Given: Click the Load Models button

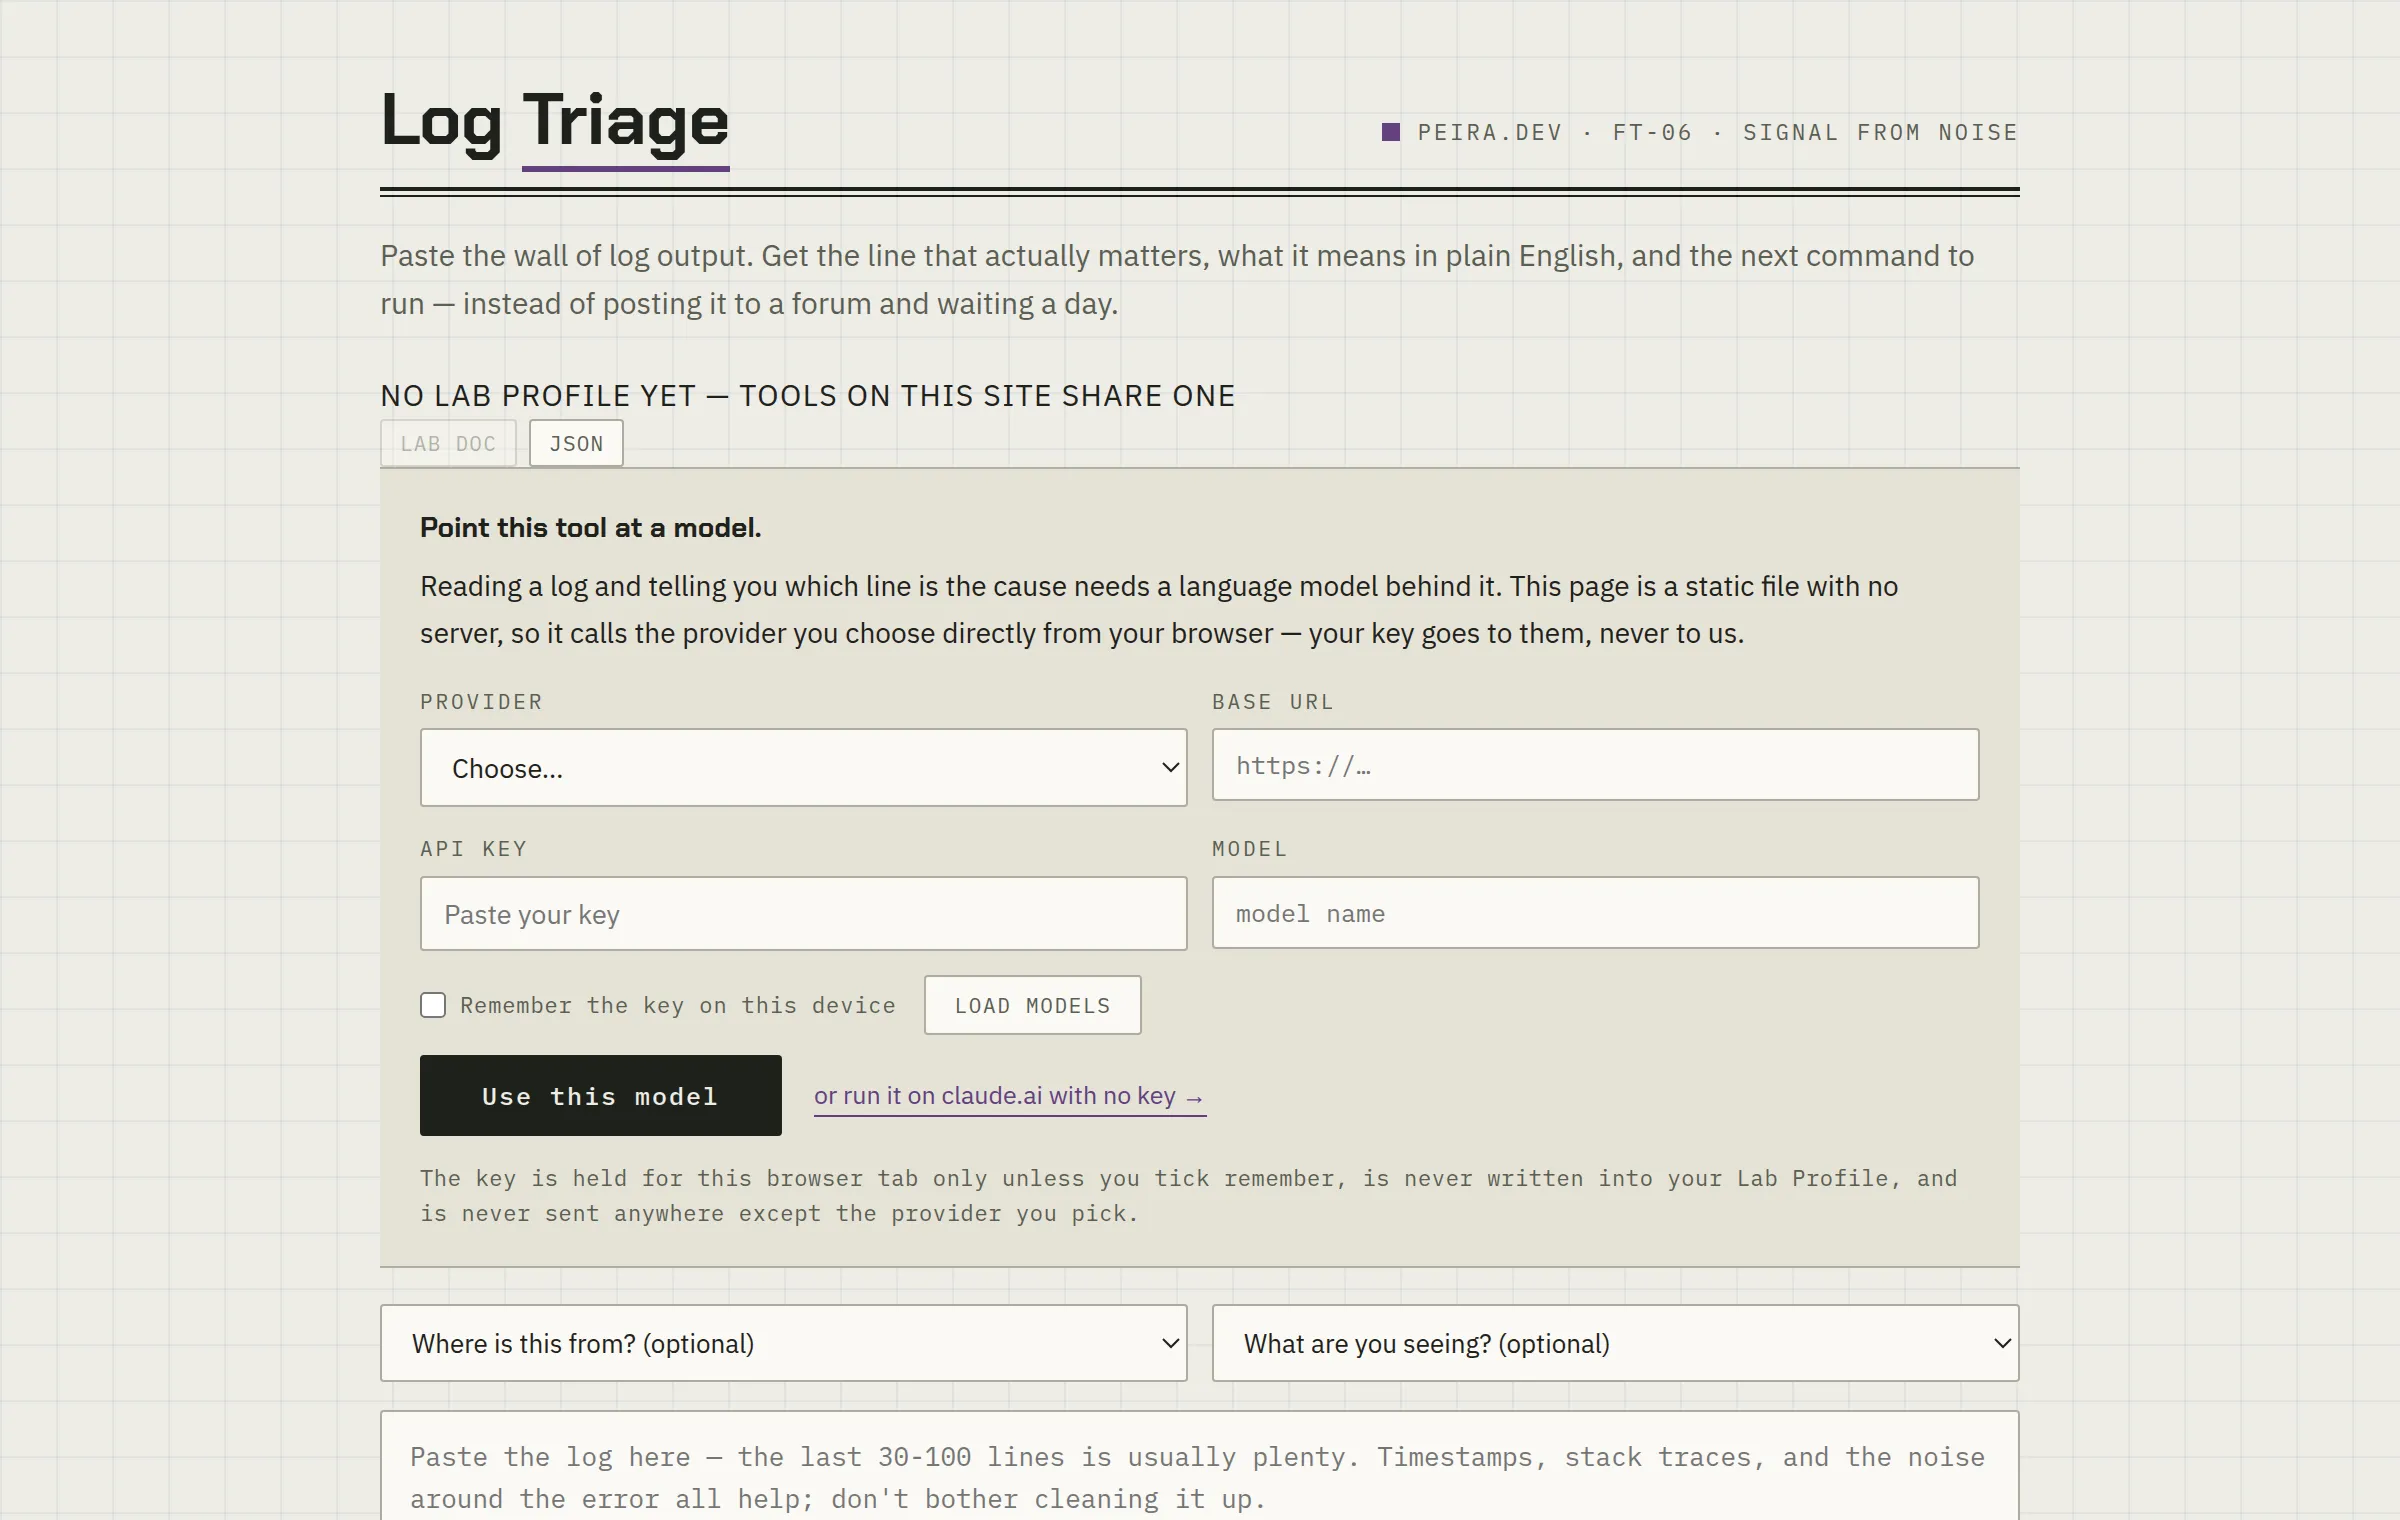Looking at the screenshot, I should click(1032, 1005).
